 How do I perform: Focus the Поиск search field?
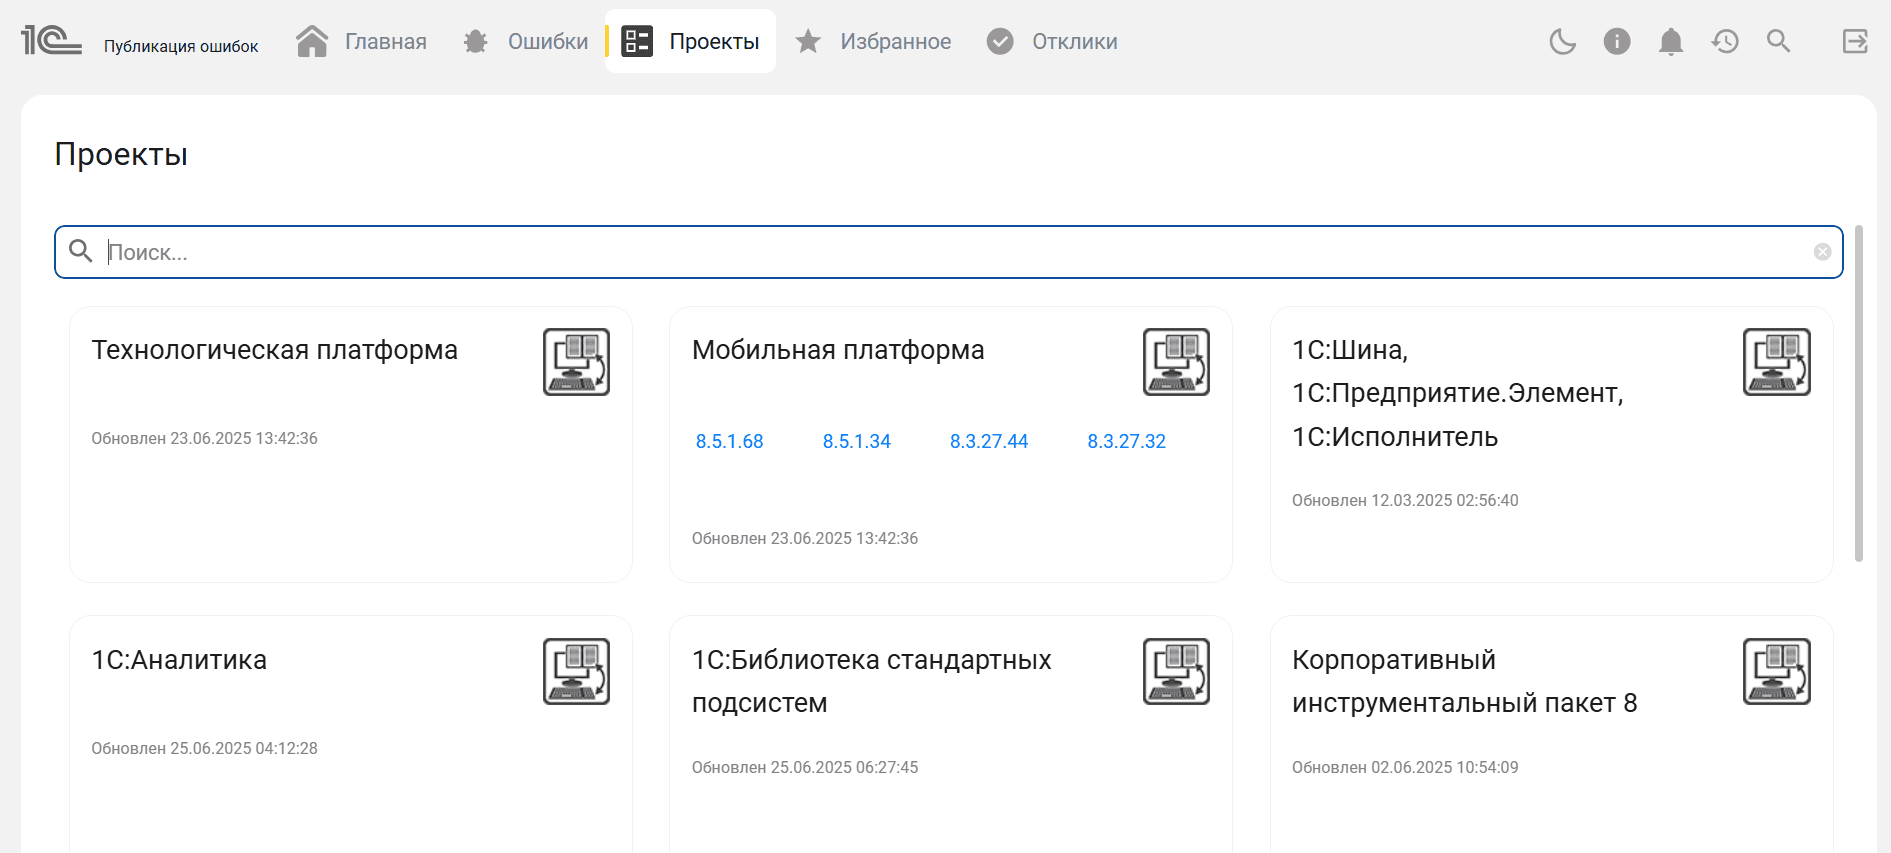point(948,252)
